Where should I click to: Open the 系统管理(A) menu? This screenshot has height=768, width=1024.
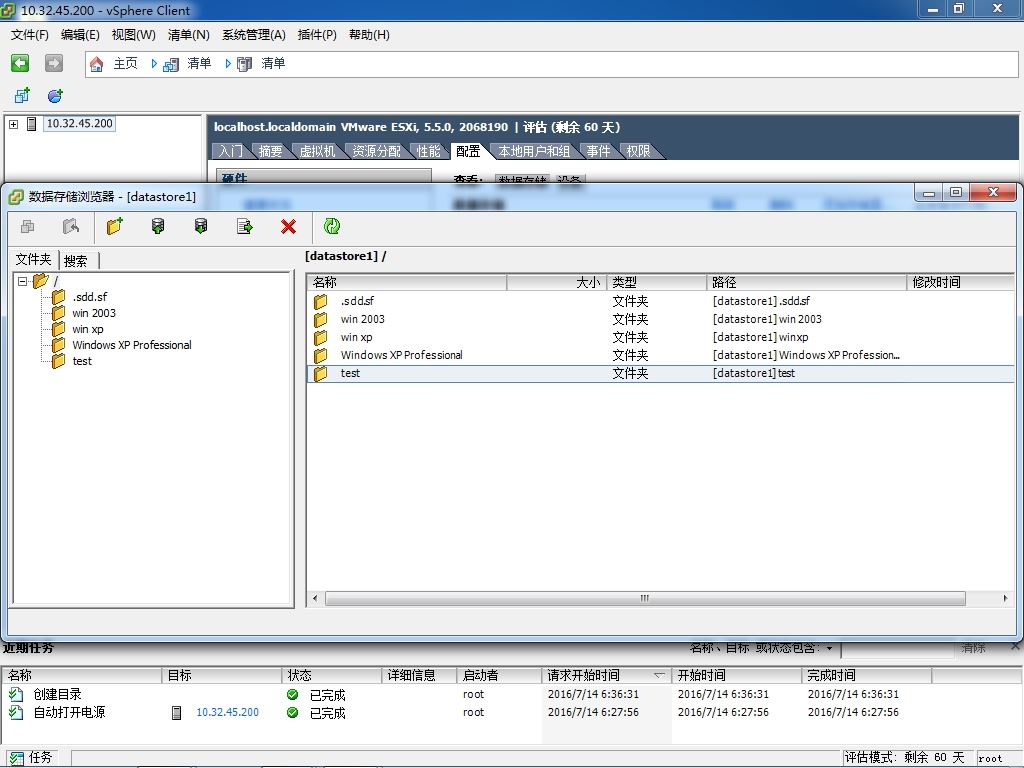pos(254,35)
